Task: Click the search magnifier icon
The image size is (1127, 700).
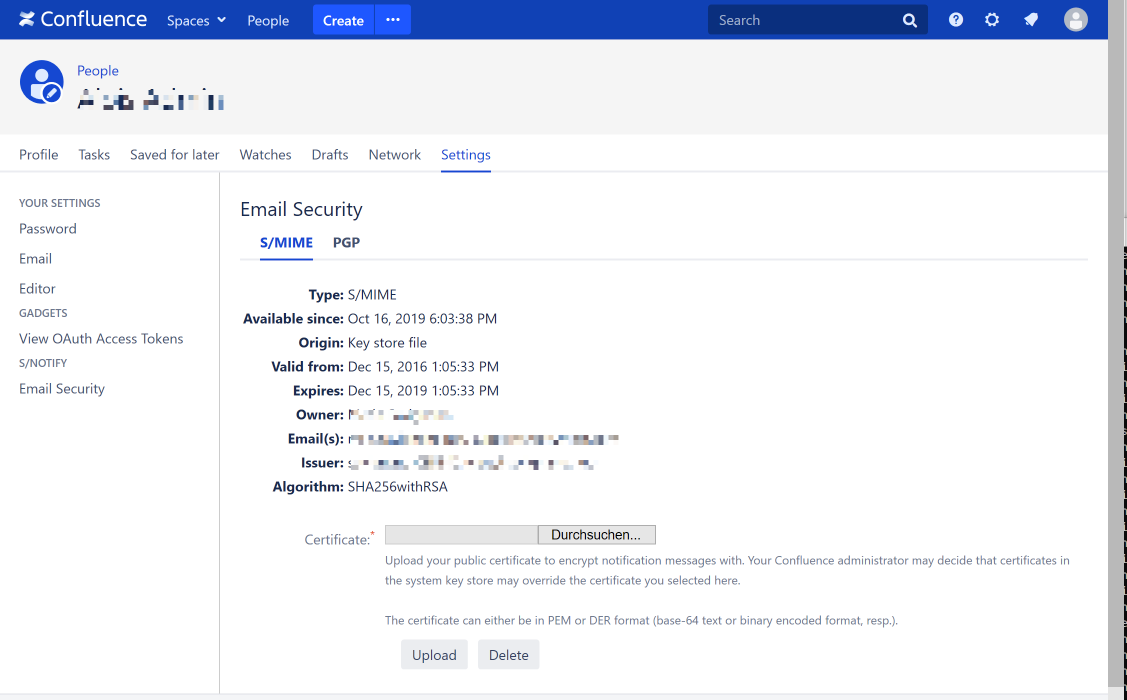Action: 910,20
